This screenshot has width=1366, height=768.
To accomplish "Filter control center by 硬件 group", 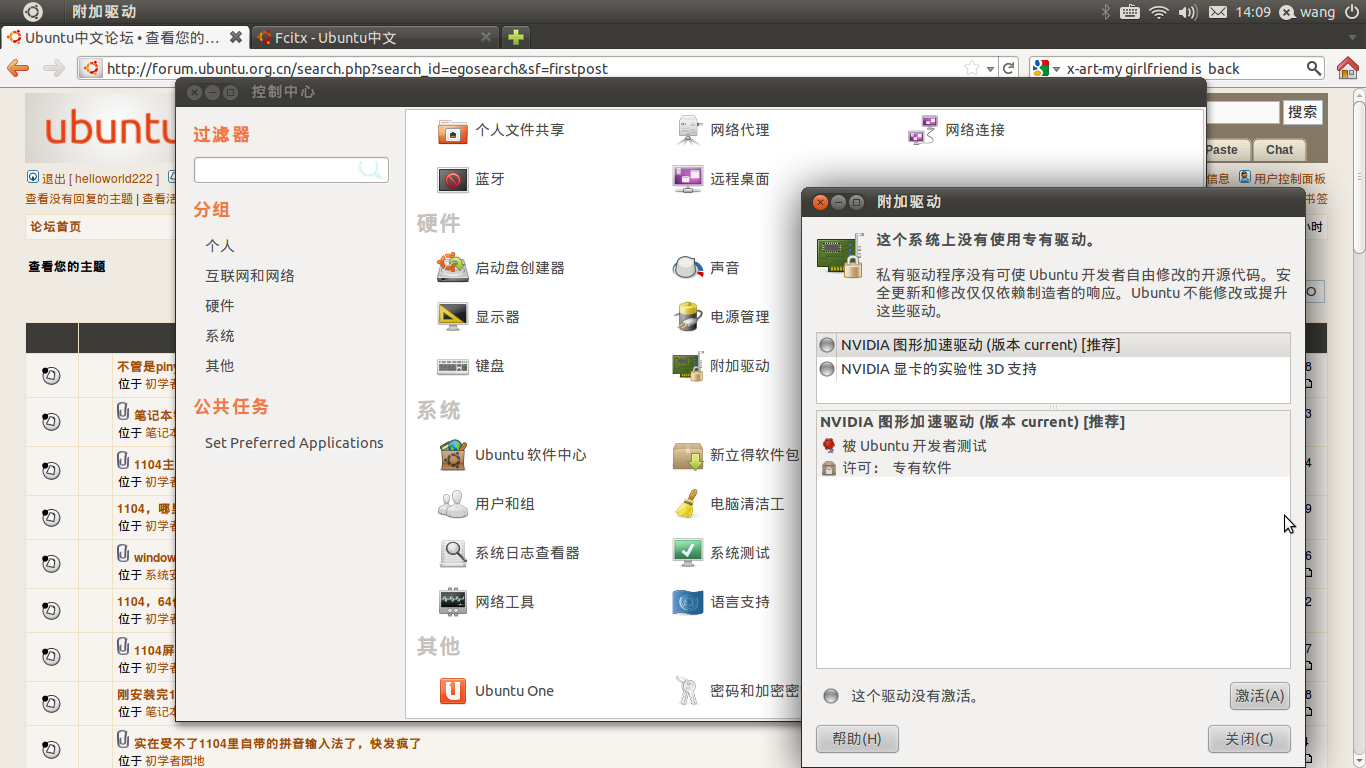I will pos(220,306).
